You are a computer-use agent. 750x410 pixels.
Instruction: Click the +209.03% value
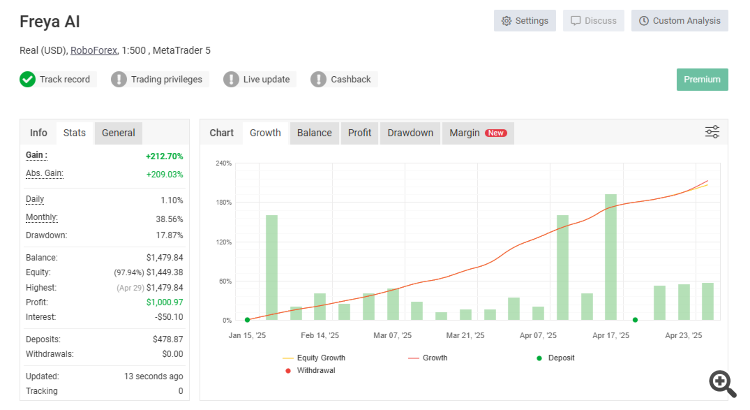point(165,174)
